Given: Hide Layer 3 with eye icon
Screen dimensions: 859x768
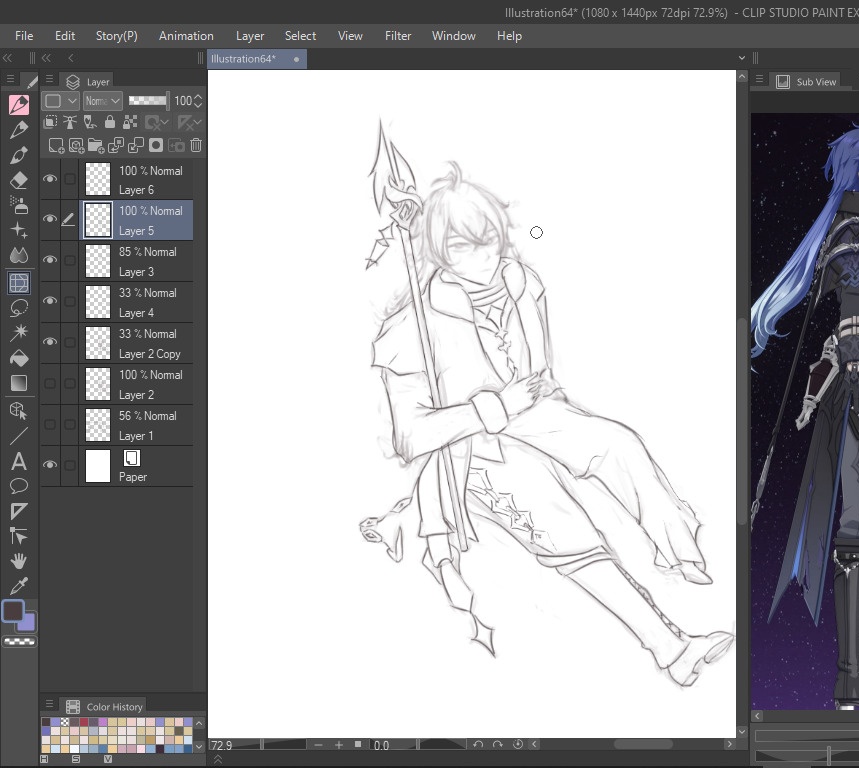Looking at the screenshot, I should click(x=50, y=260).
